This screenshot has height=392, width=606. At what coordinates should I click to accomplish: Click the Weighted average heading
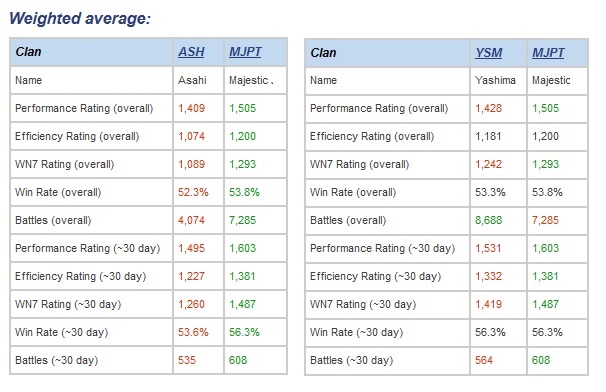click(80, 19)
